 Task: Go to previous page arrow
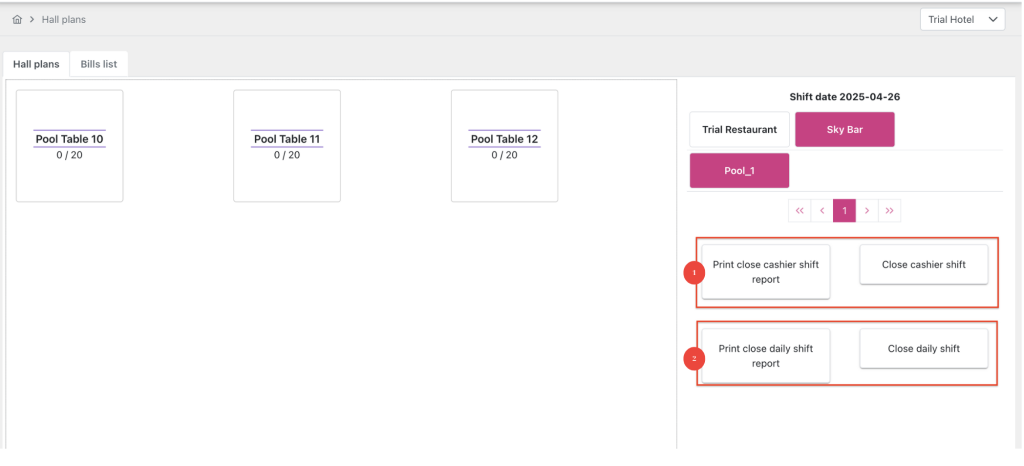click(822, 211)
